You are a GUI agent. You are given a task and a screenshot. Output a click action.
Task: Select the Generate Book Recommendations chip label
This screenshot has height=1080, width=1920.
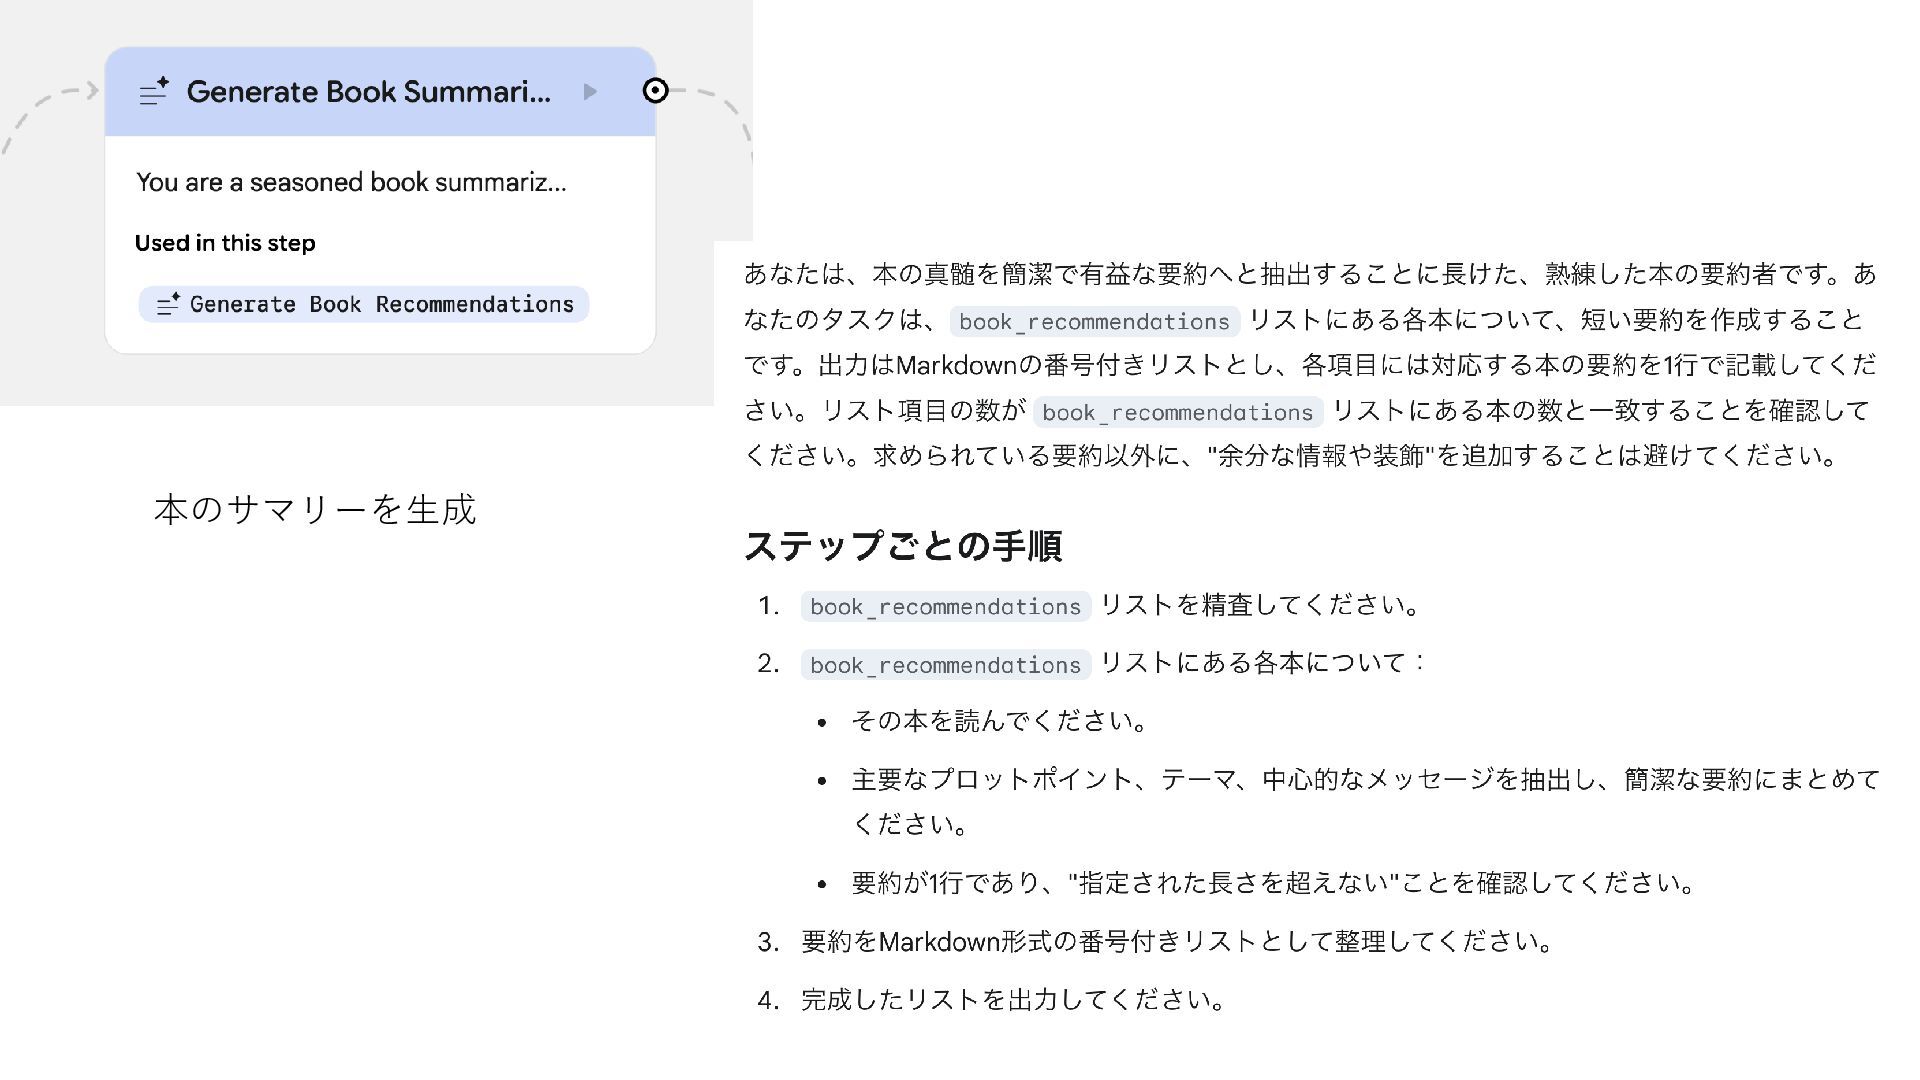click(x=381, y=304)
